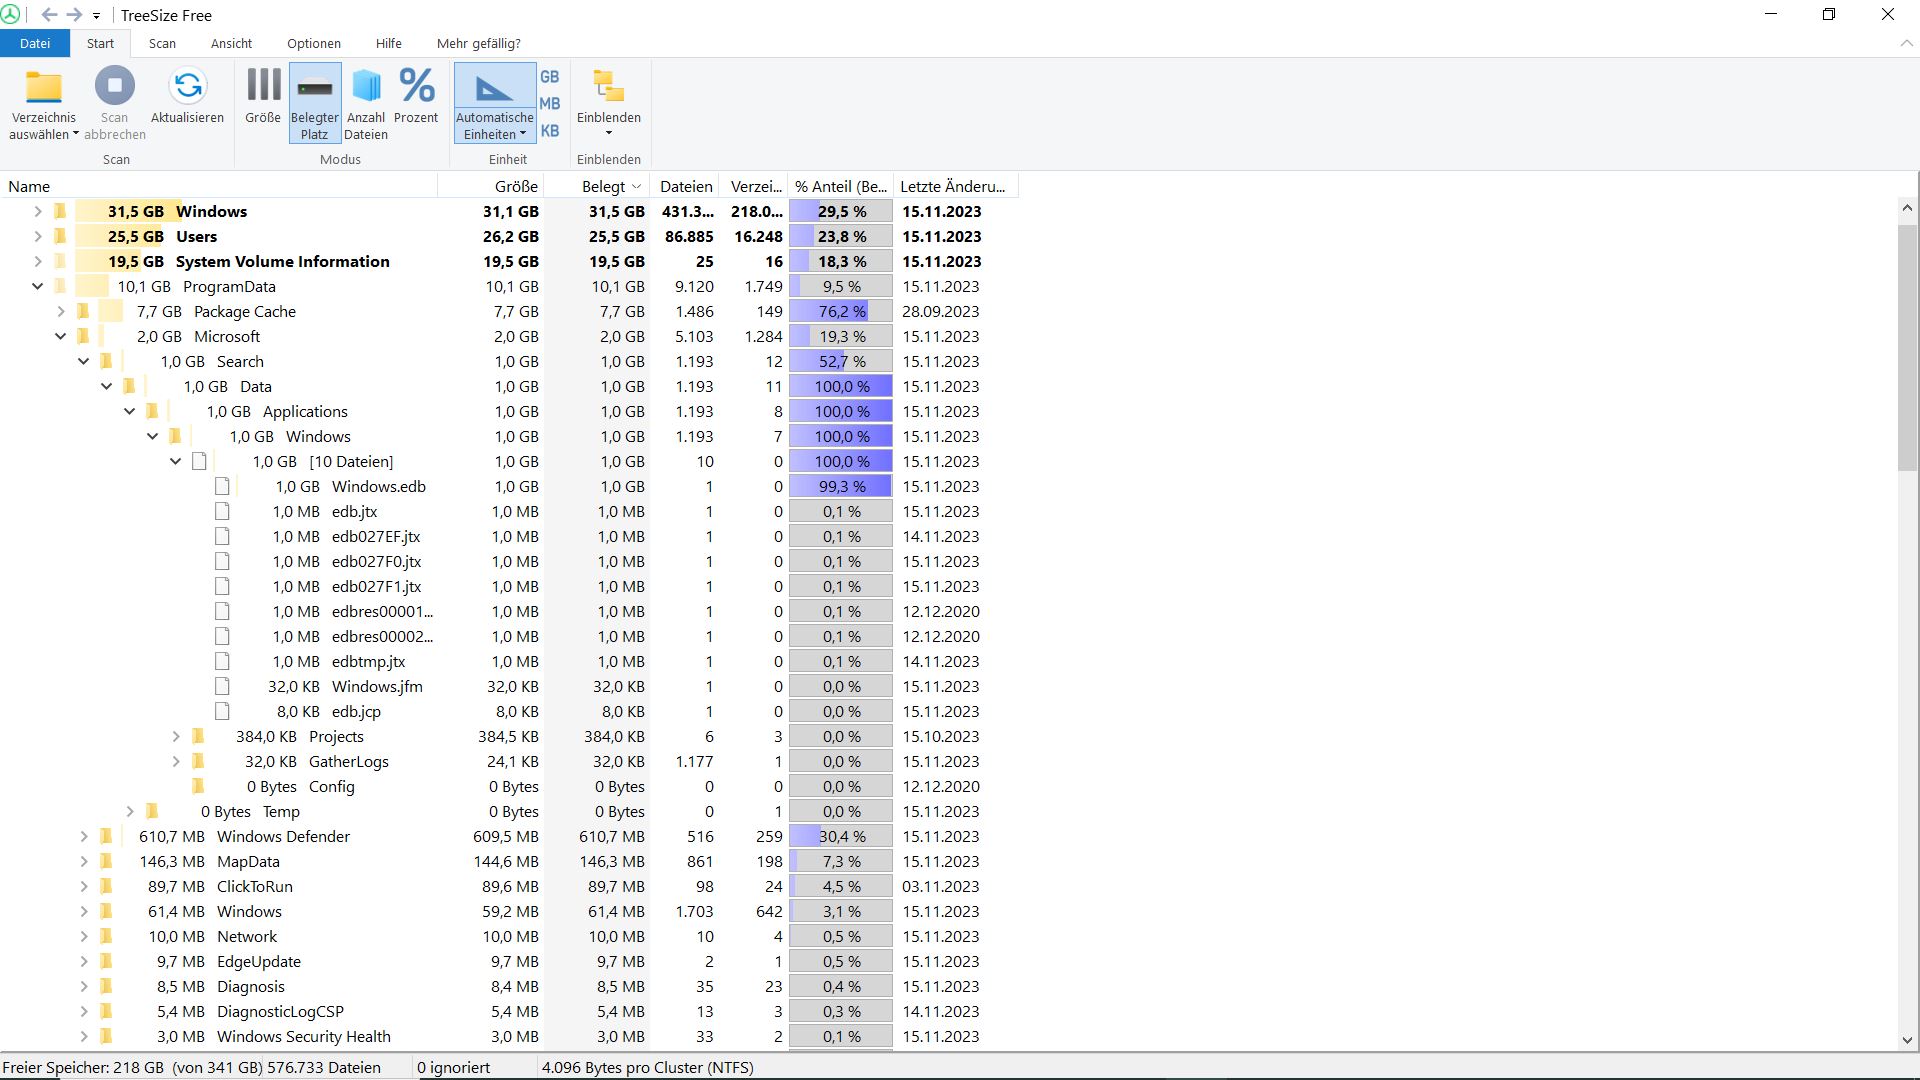The height and width of the screenshot is (1080, 1920).
Task: Click the Einblenden ribbon icon
Action: tap(608, 87)
